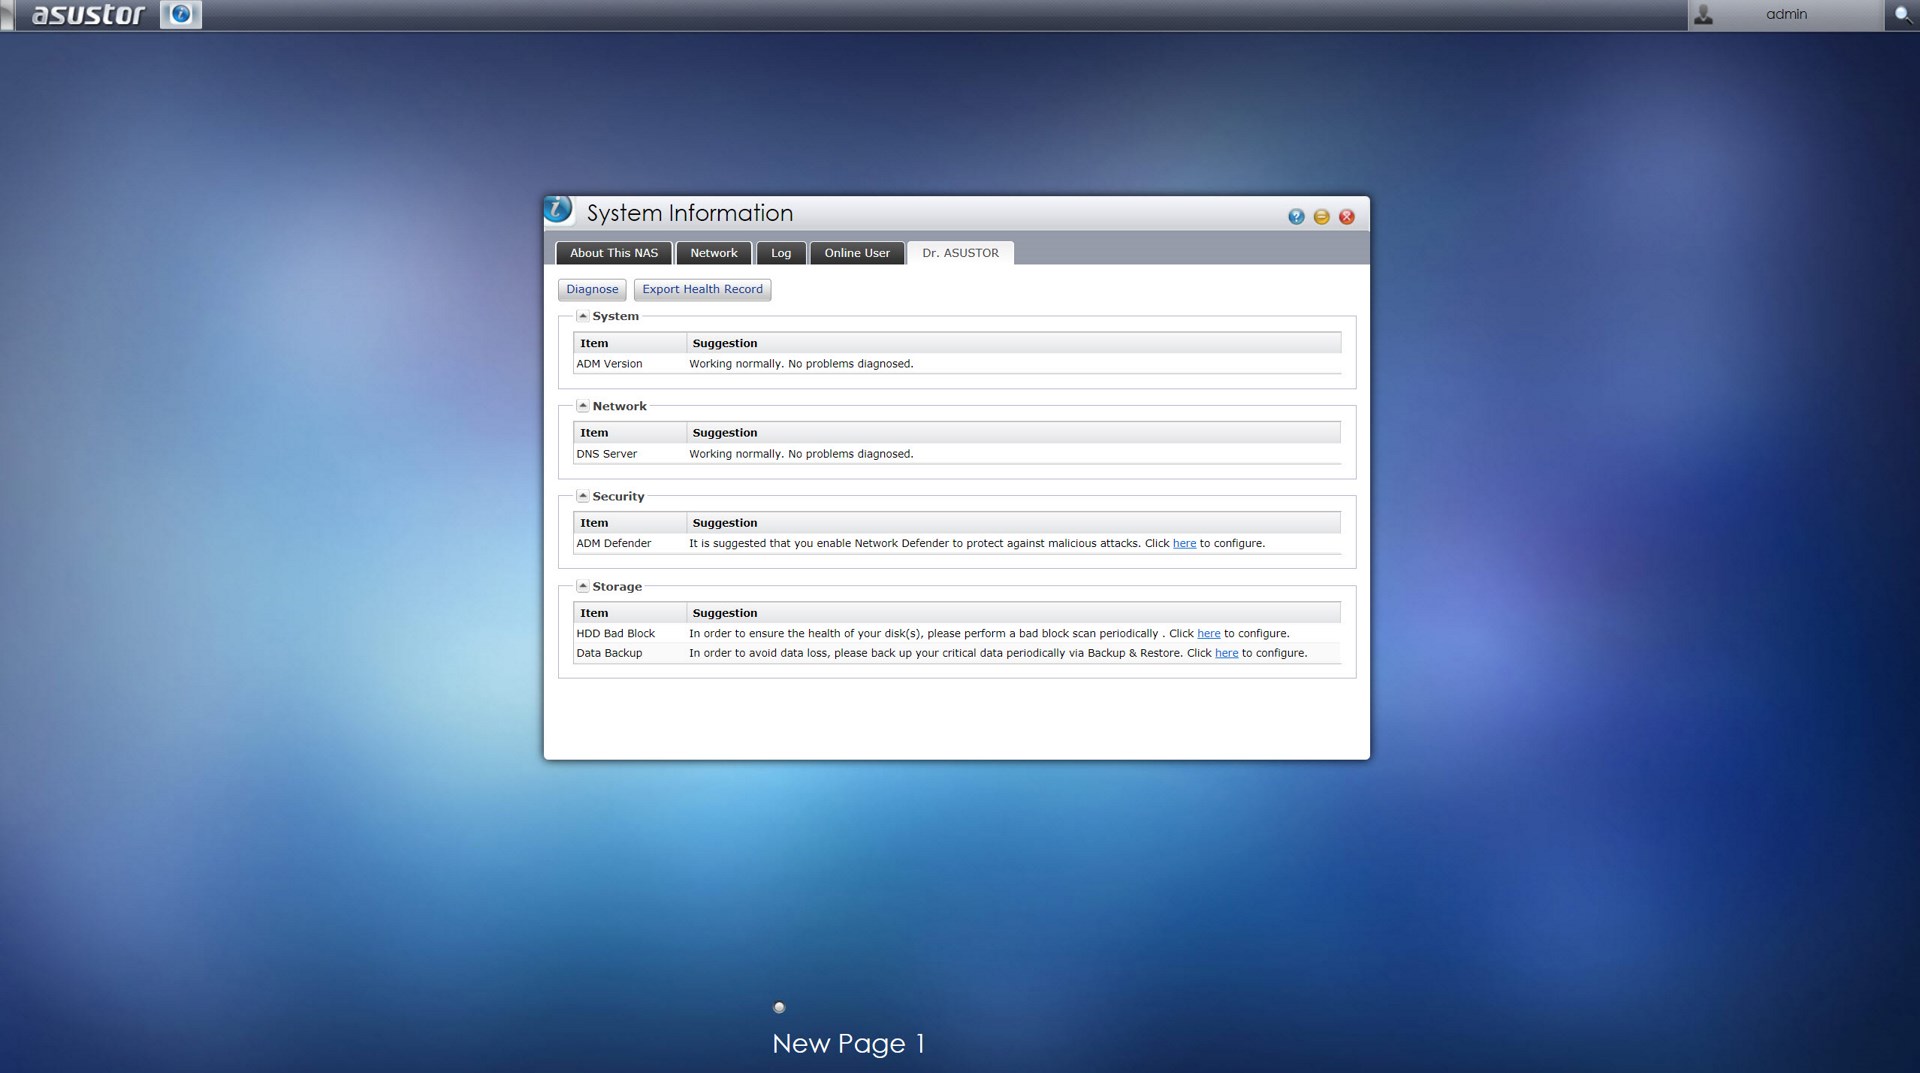Follow the here link for ADM Defender
Viewport: 1920px width, 1073px height.
point(1184,544)
